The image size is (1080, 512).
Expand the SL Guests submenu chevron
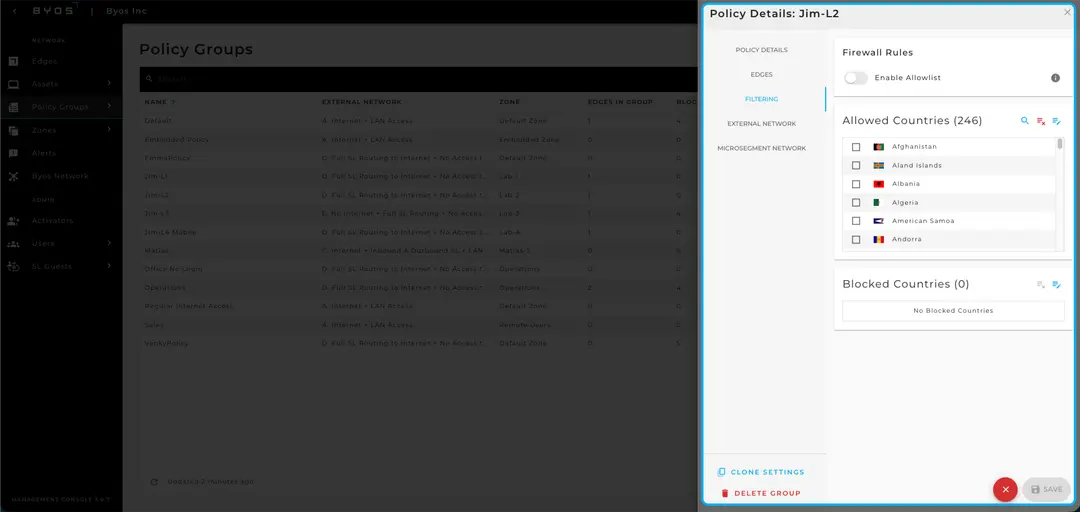109,266
